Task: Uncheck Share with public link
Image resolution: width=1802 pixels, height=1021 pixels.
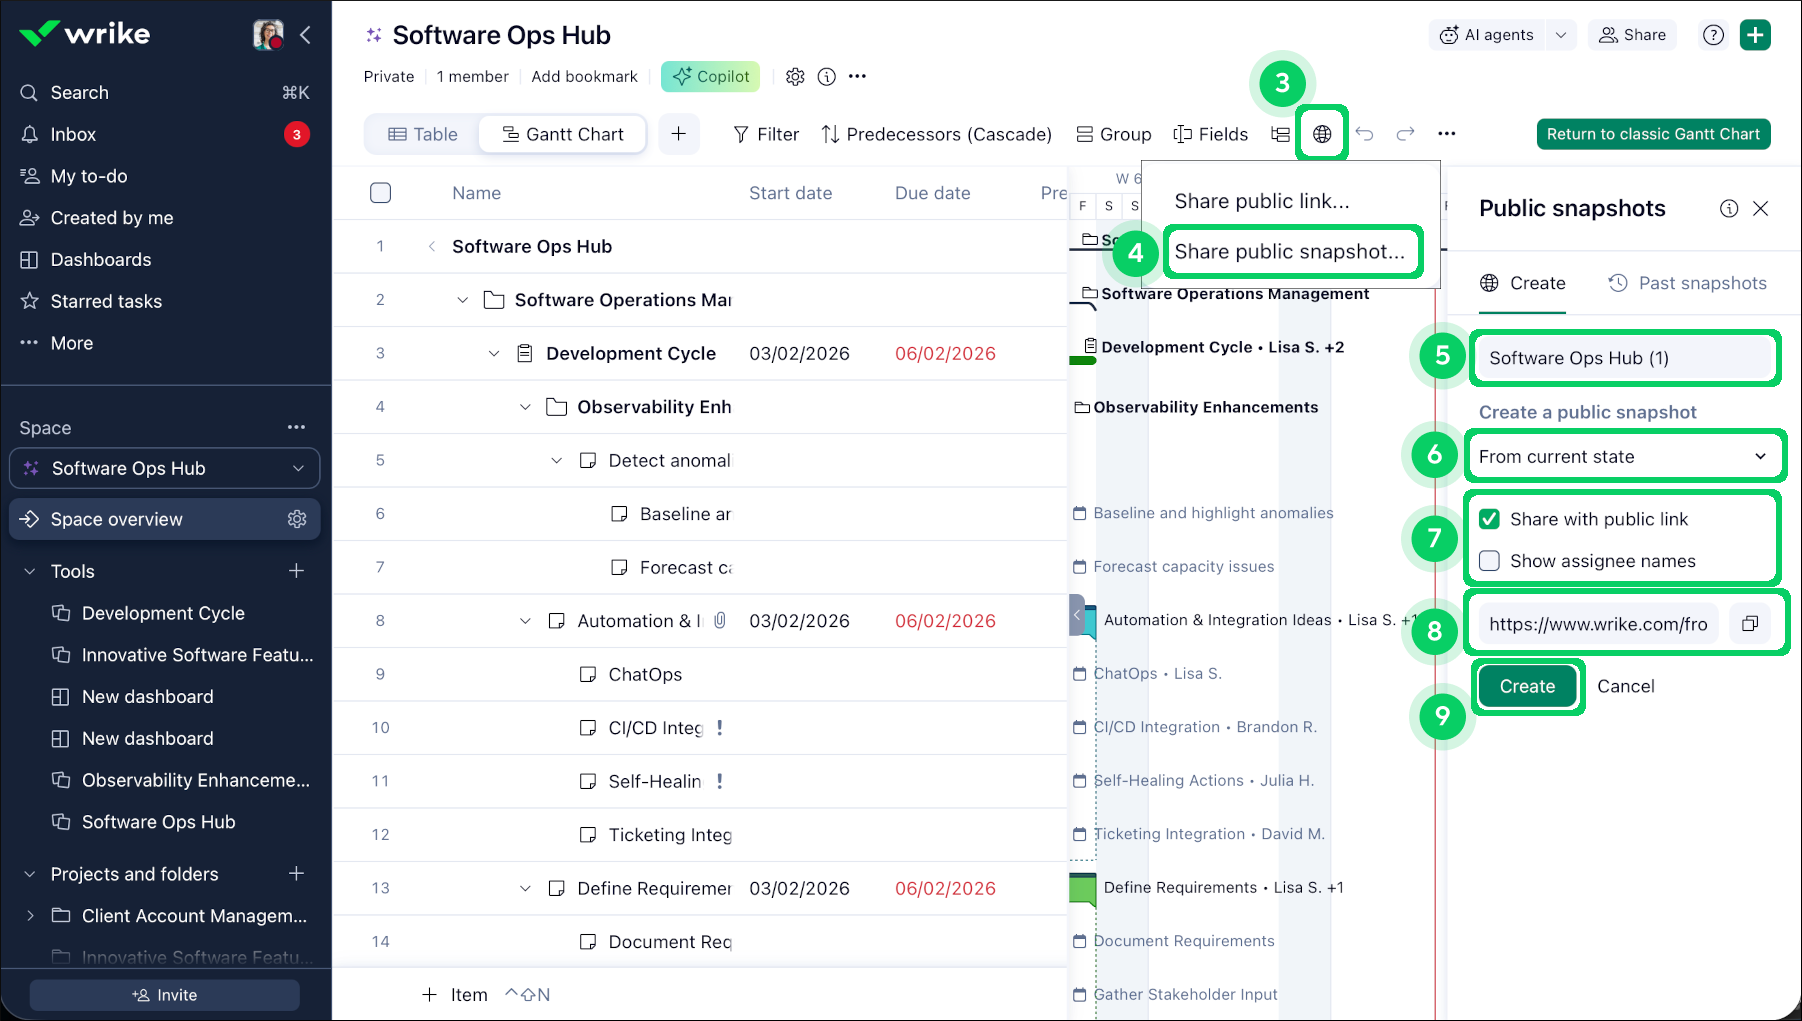Action: point(1489,519)
